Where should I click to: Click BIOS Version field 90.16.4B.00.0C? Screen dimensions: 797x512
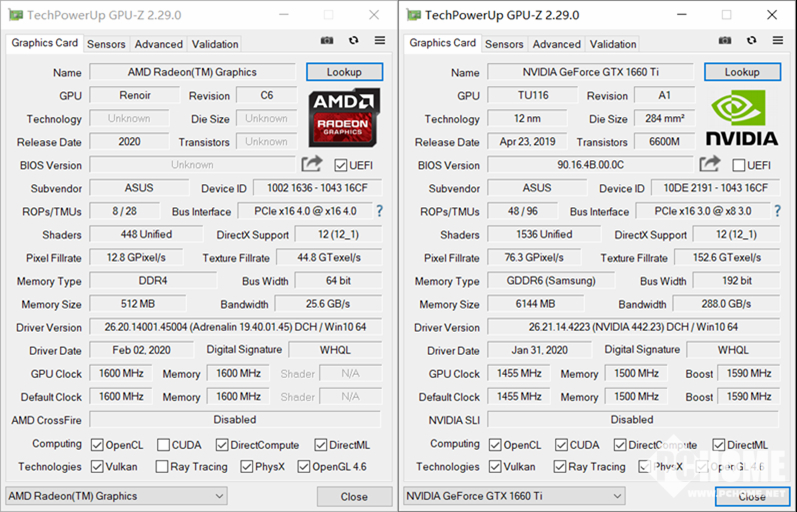pos(590,165)
